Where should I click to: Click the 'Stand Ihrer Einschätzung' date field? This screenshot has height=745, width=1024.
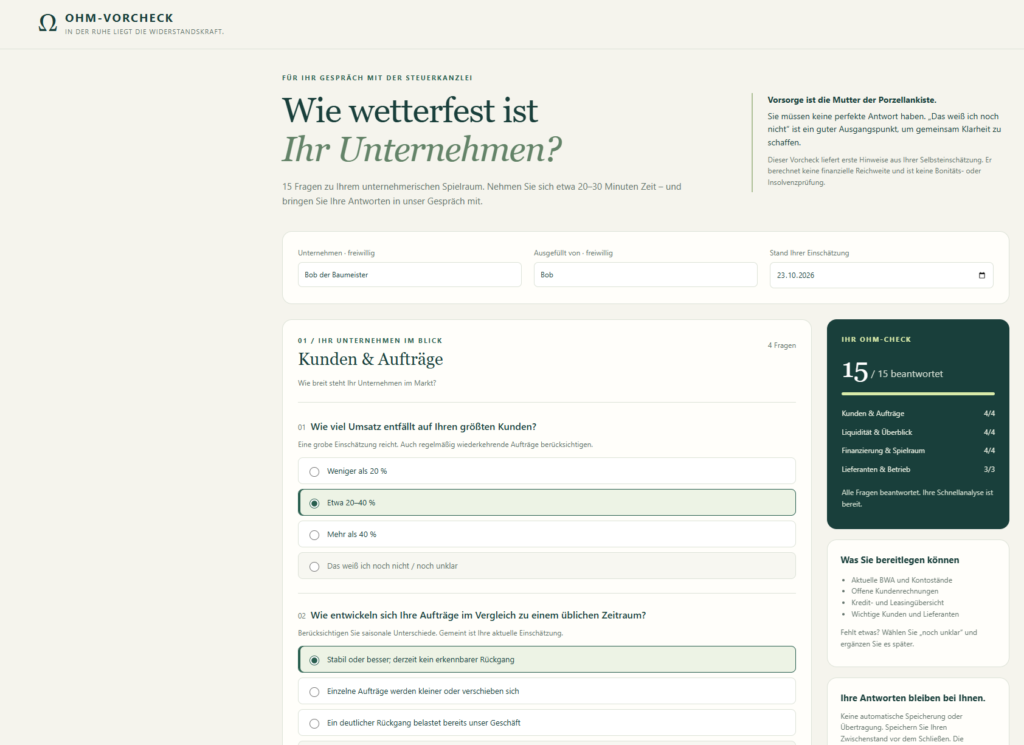[x=881, y=275]
